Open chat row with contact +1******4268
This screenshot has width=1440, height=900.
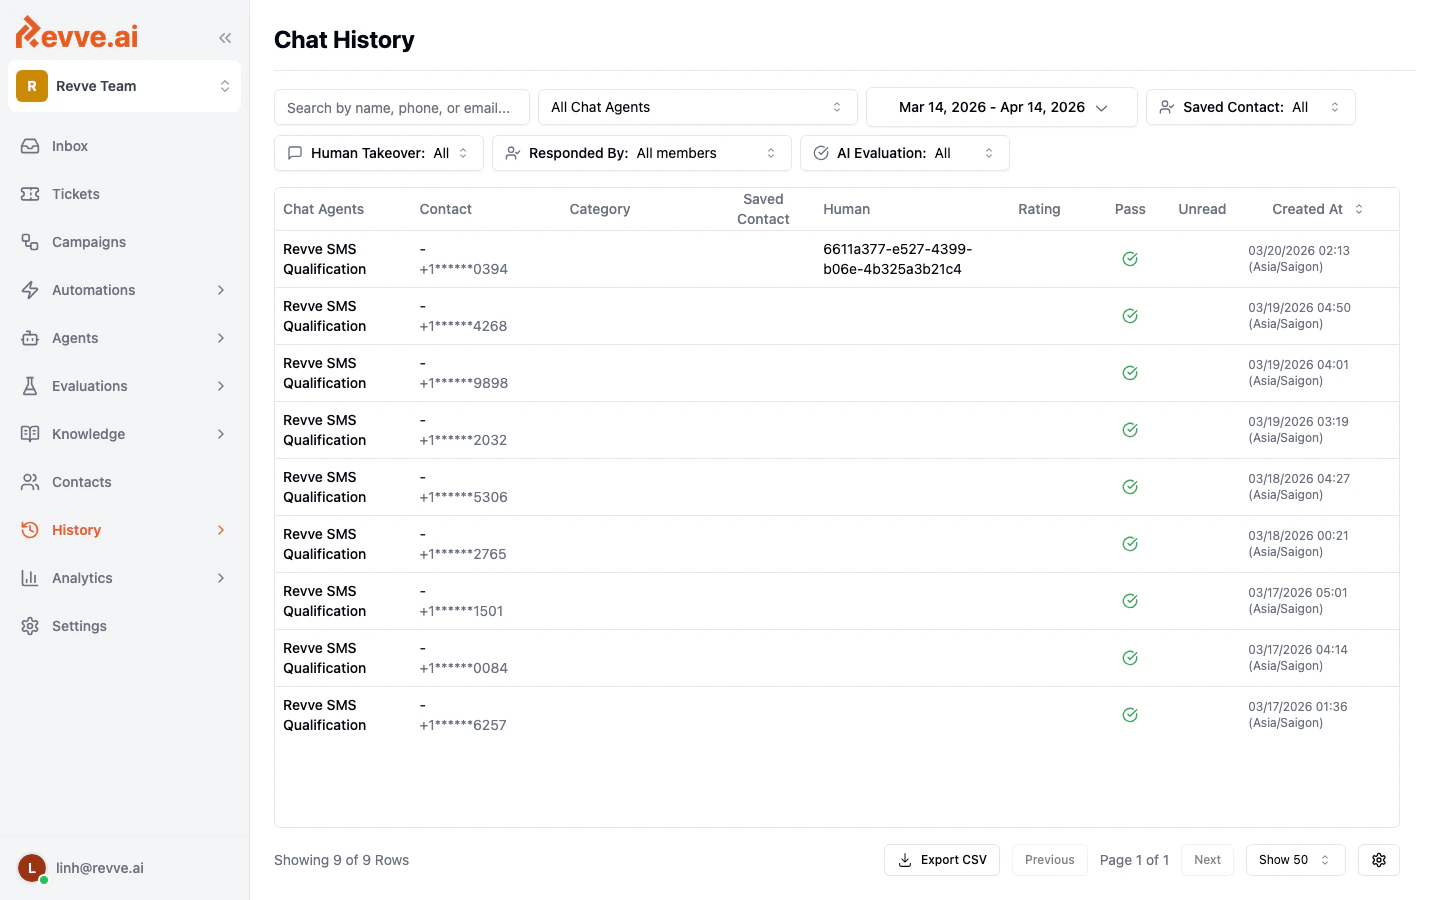[837, 316]
